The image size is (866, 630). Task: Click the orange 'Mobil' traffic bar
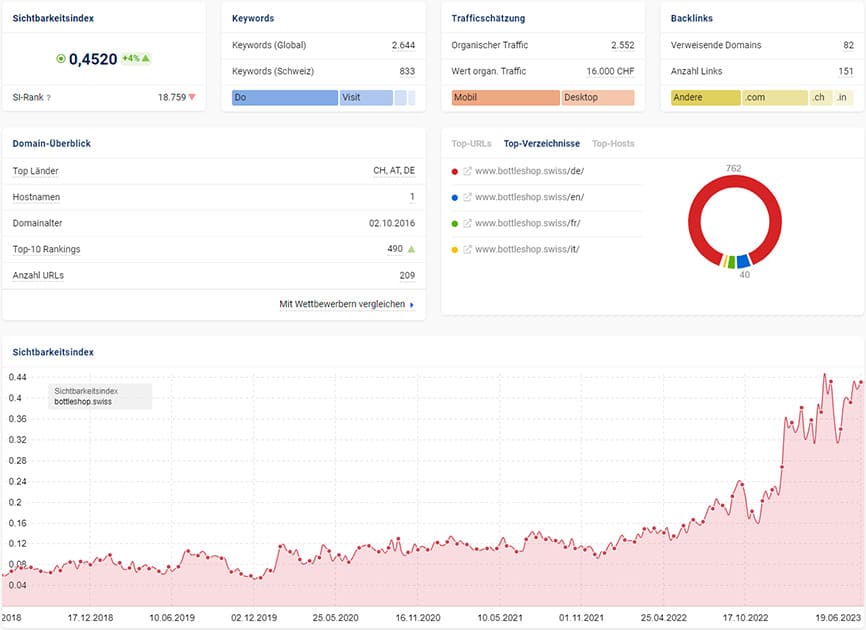click(505, 98)
